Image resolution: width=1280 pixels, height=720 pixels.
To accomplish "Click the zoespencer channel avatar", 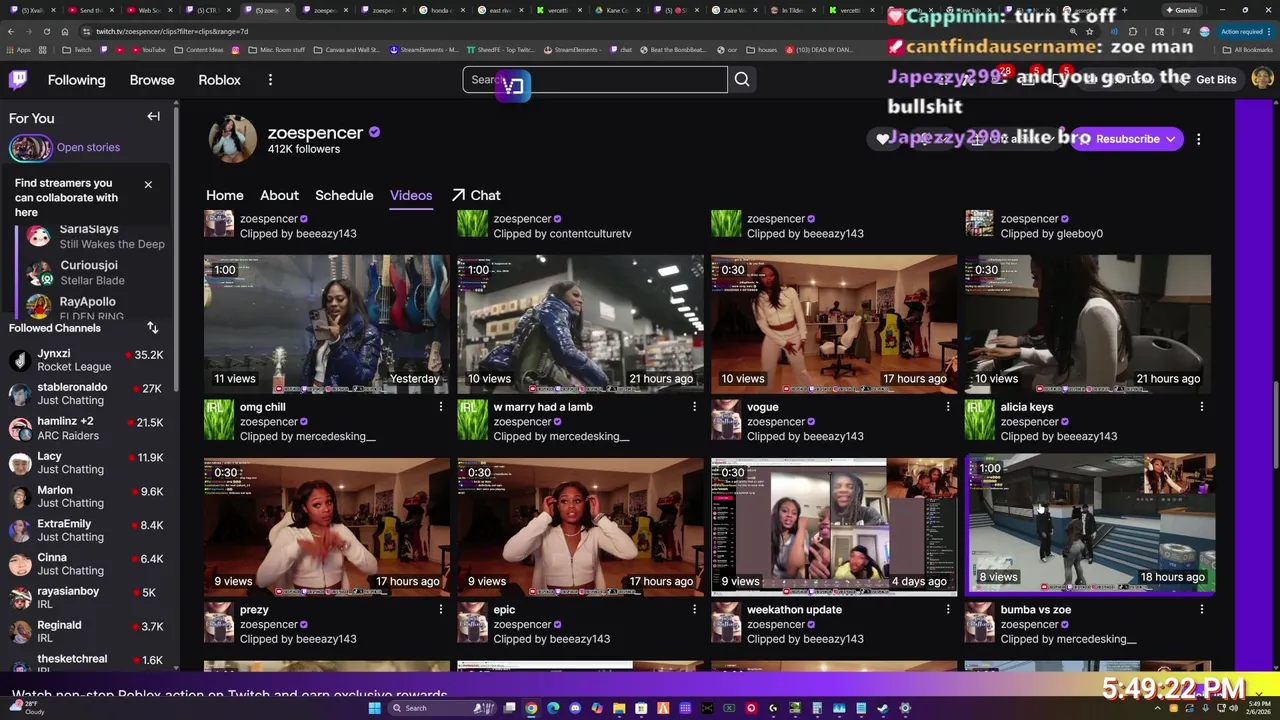I will 232,139.
